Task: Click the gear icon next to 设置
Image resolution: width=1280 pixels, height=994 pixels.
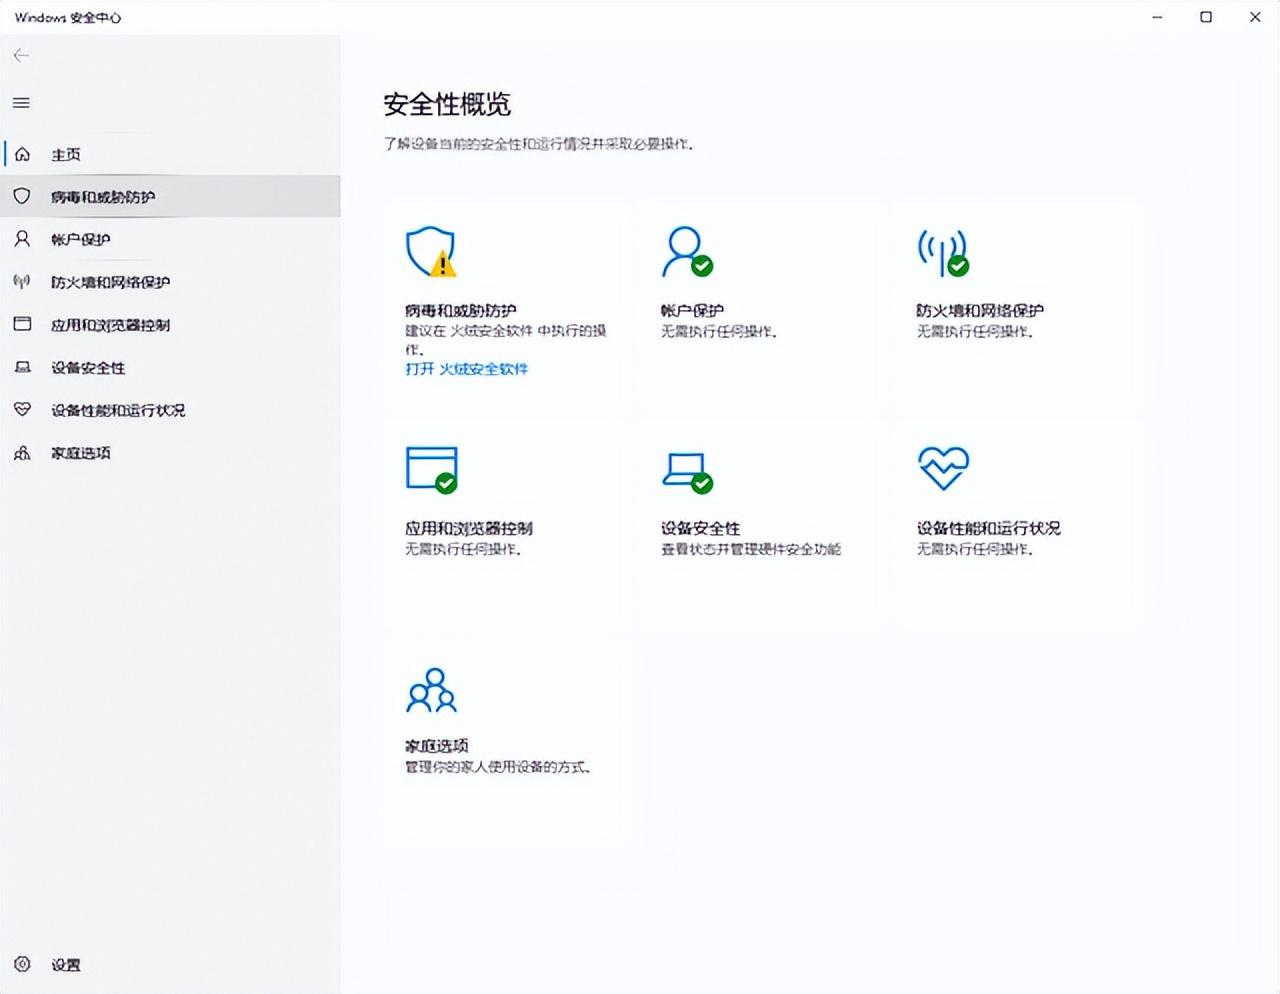Action: pyautogui.click(x=22, y=964)
